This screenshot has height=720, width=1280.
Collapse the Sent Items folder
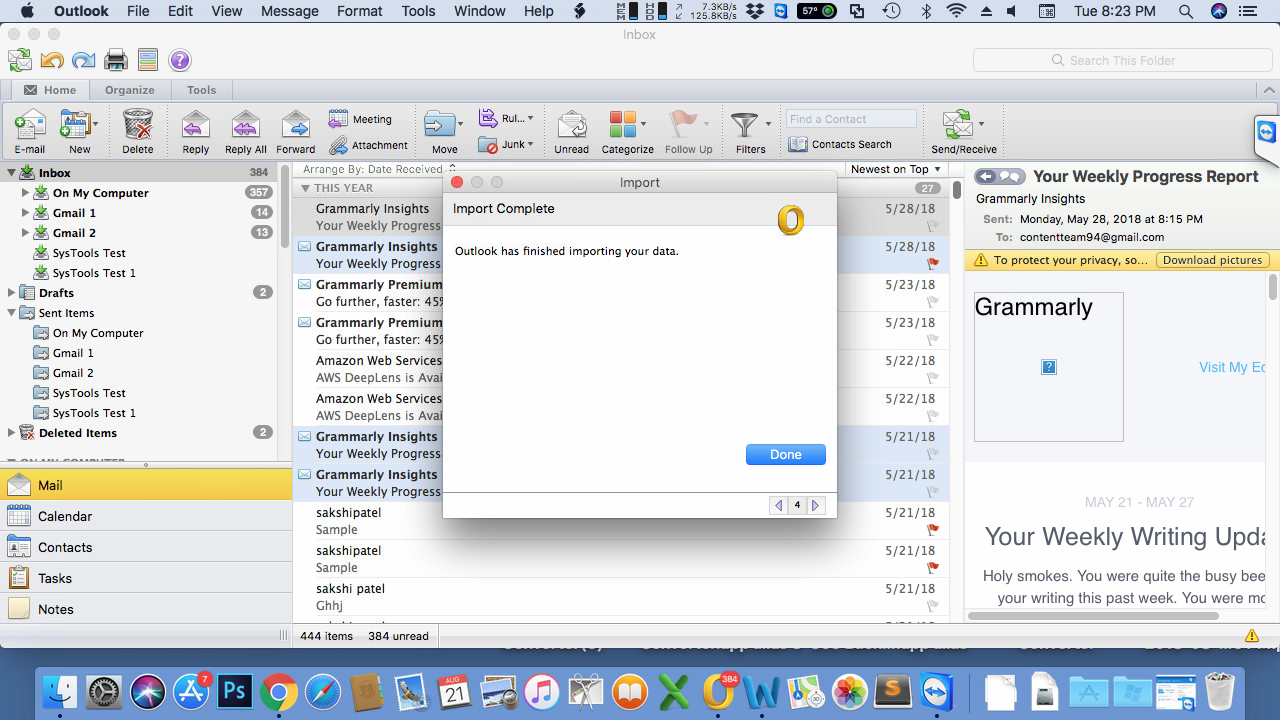[11, 313]
